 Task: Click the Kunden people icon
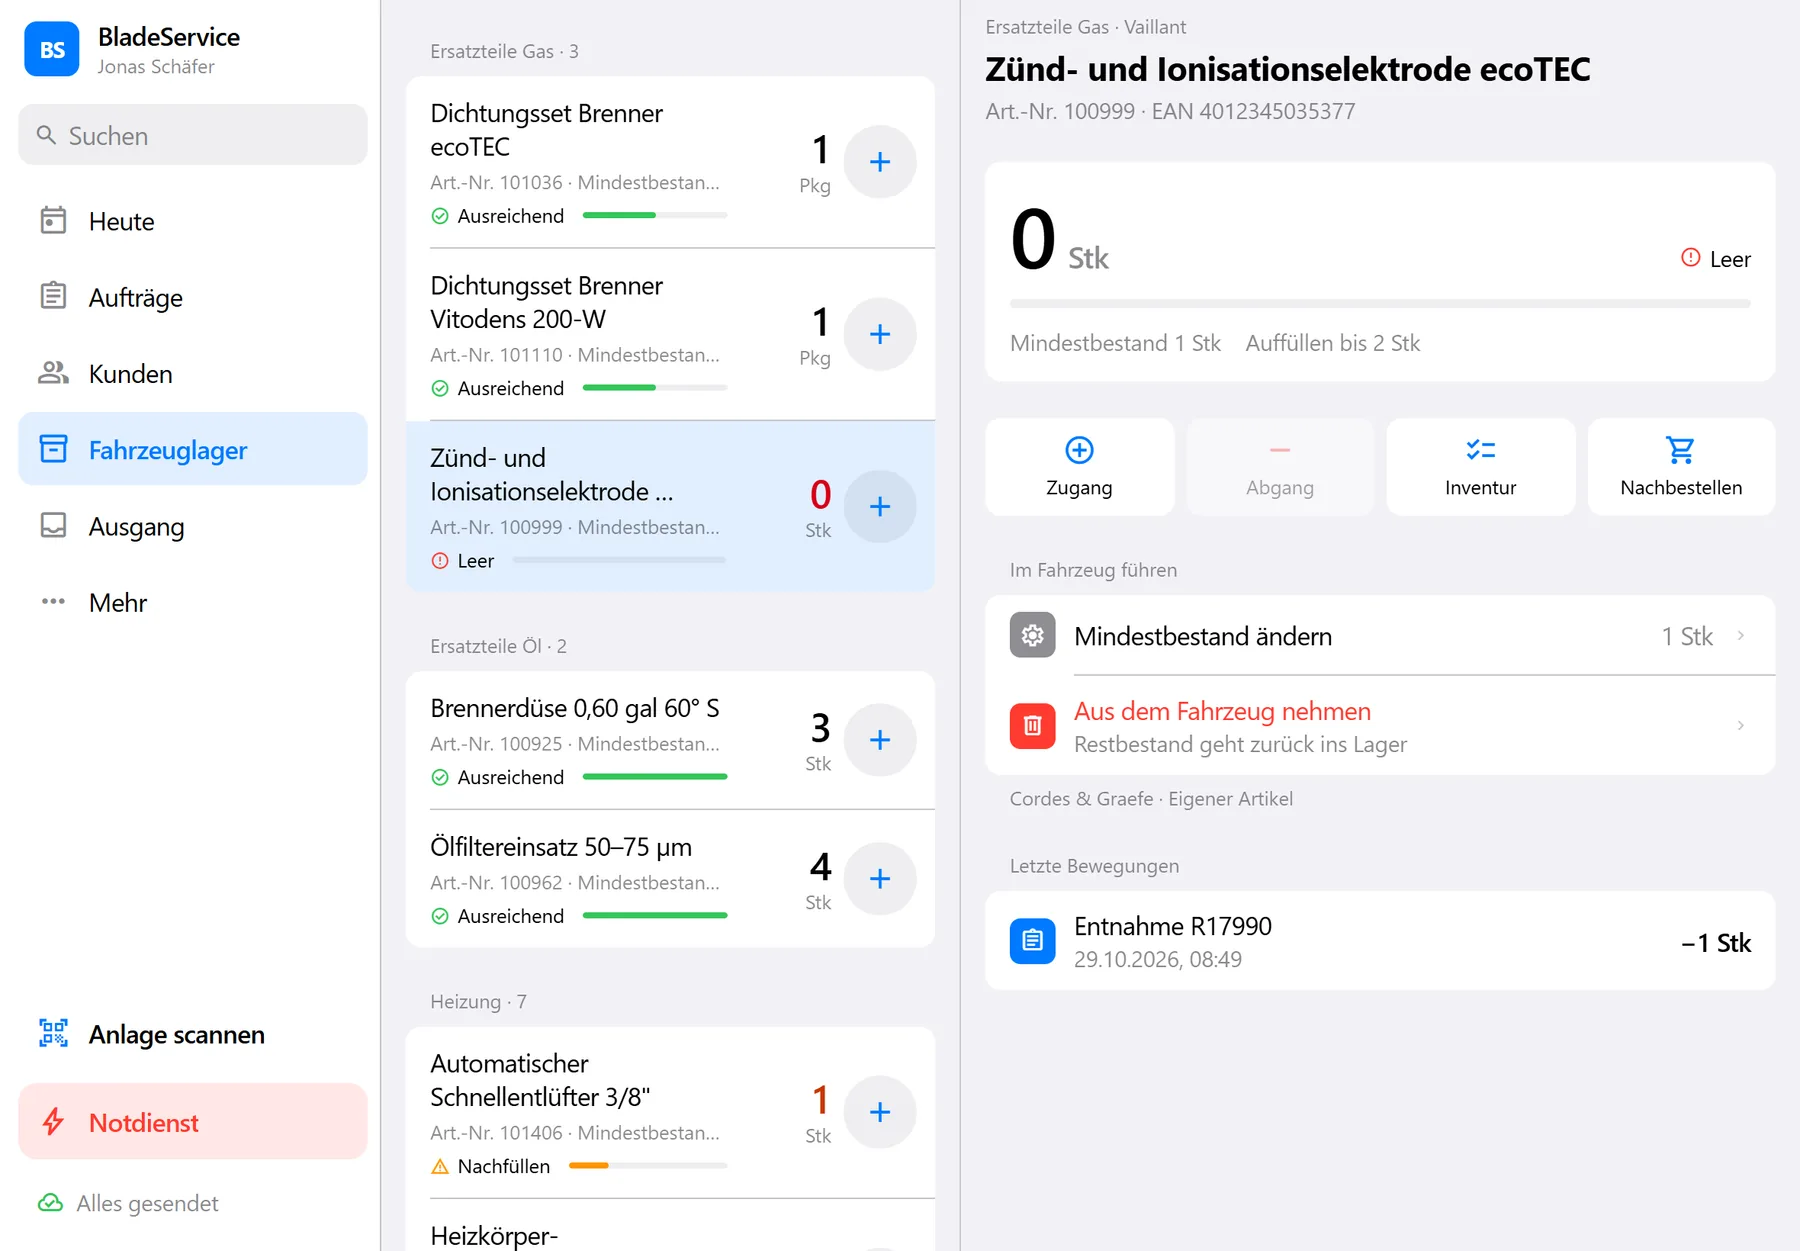pos(53,373)
